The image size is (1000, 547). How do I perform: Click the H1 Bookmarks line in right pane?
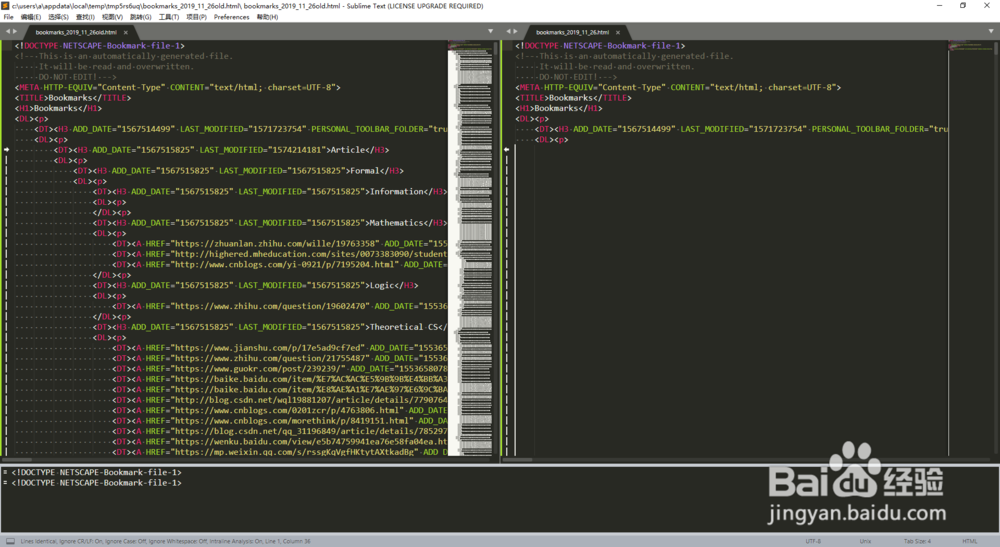tap(559, 108)
